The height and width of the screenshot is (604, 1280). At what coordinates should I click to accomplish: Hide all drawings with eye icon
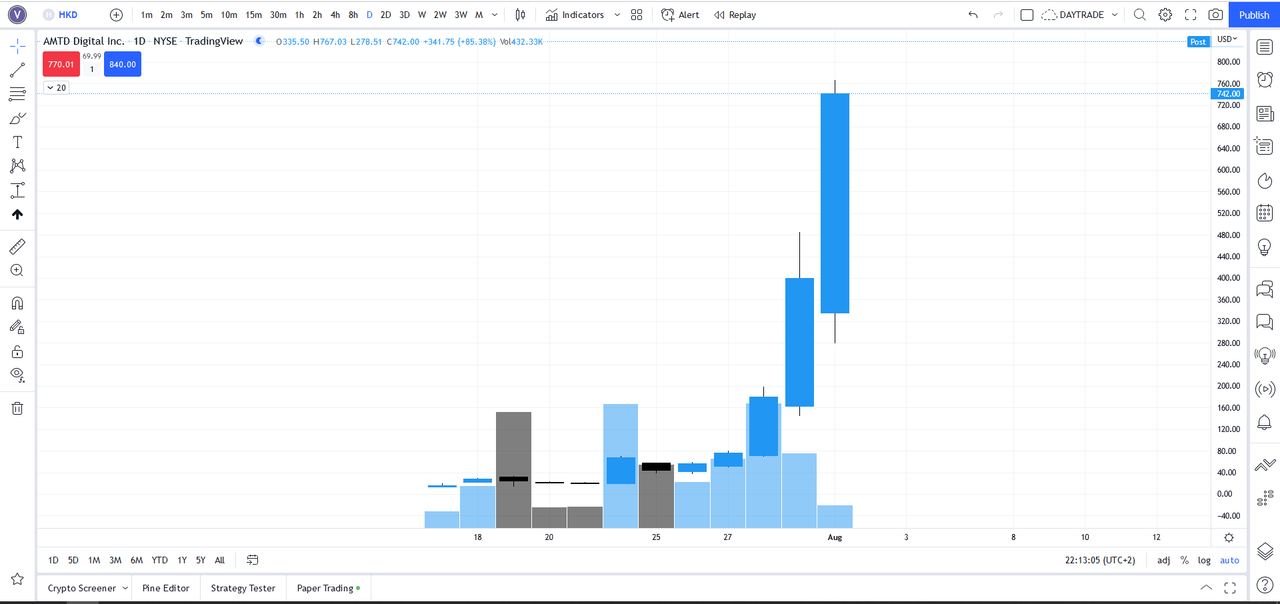point(17,375)
